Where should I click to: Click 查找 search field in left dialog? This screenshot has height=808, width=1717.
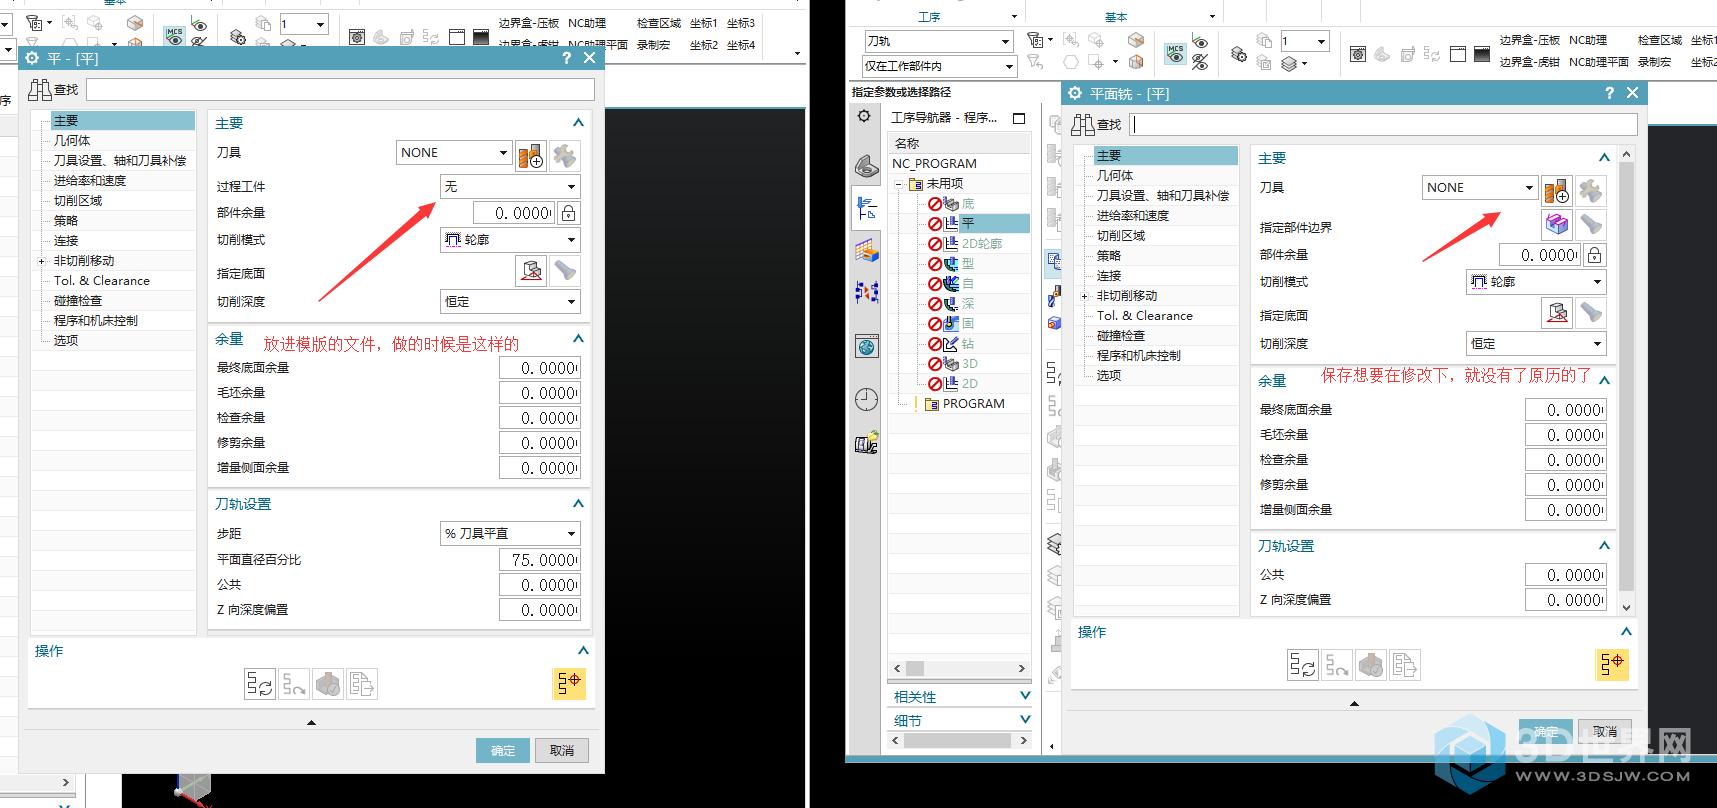[x=340, y=90]
